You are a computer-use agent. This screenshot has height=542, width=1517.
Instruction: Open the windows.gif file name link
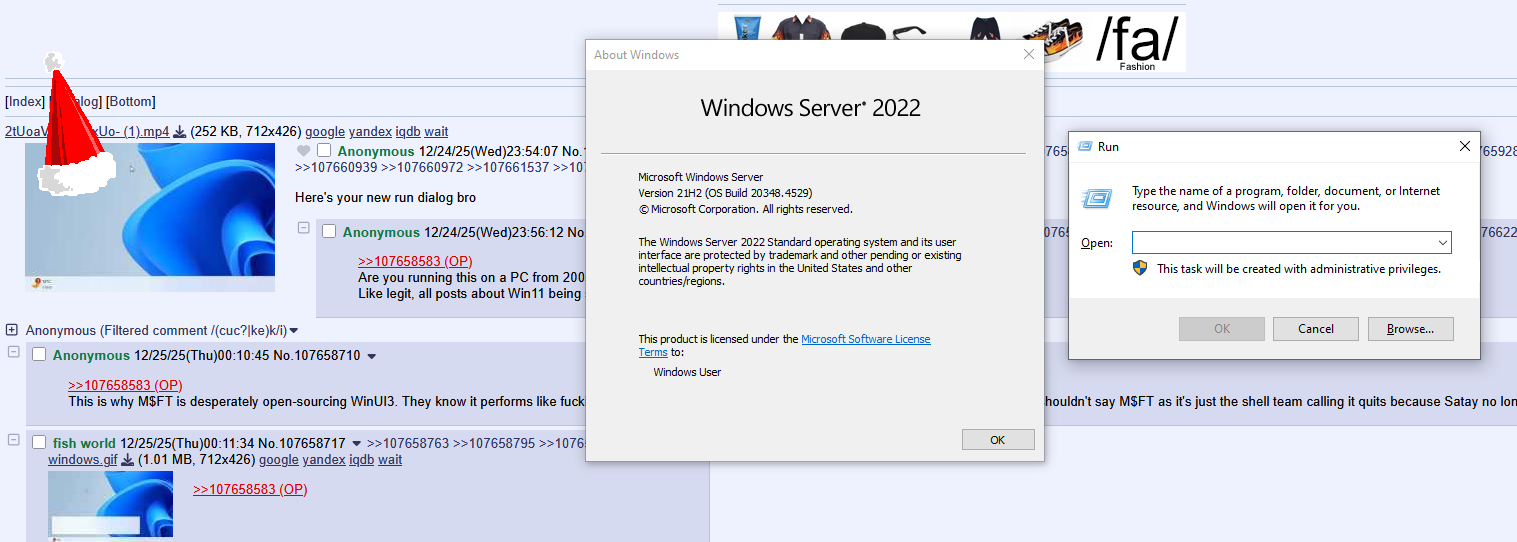click(83, 460)
